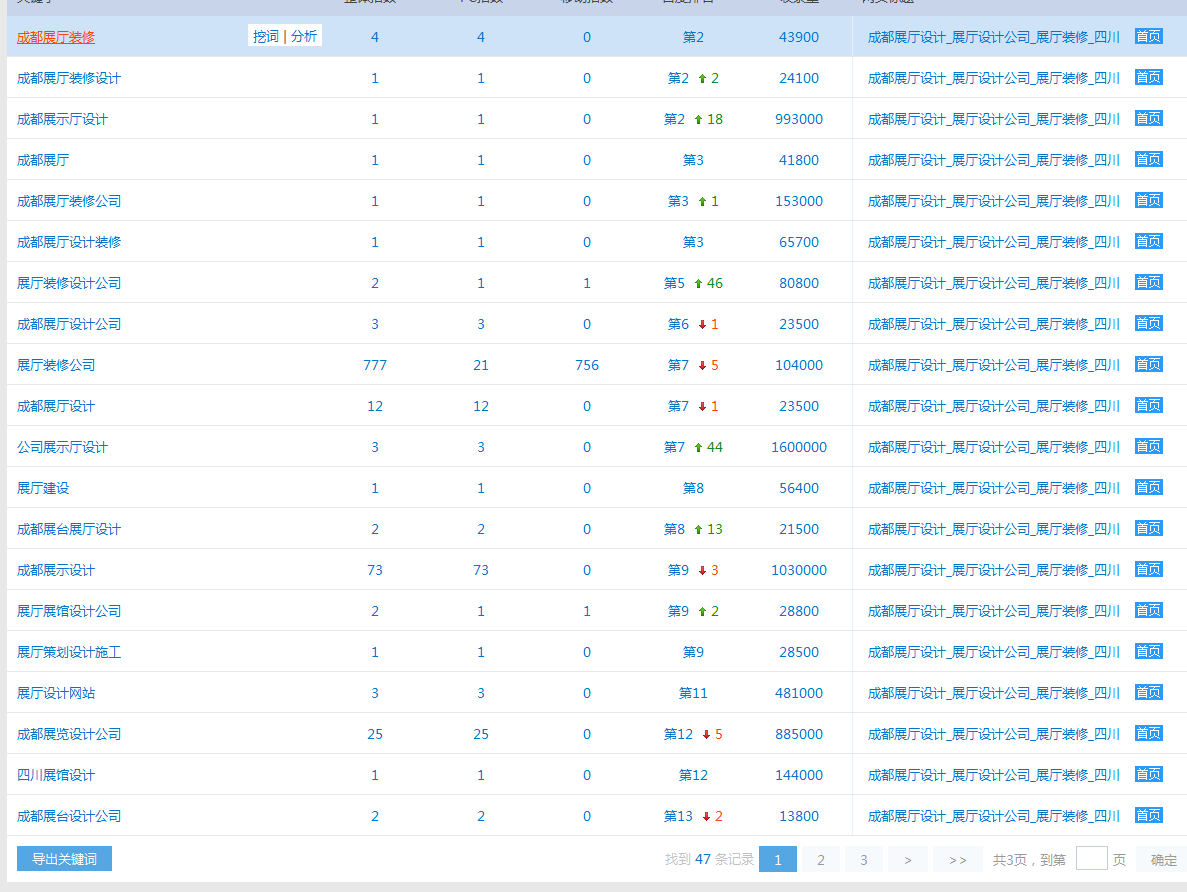Open the 成都展厅装修 keyword link

pyautogui.click(x=56, y=37)
